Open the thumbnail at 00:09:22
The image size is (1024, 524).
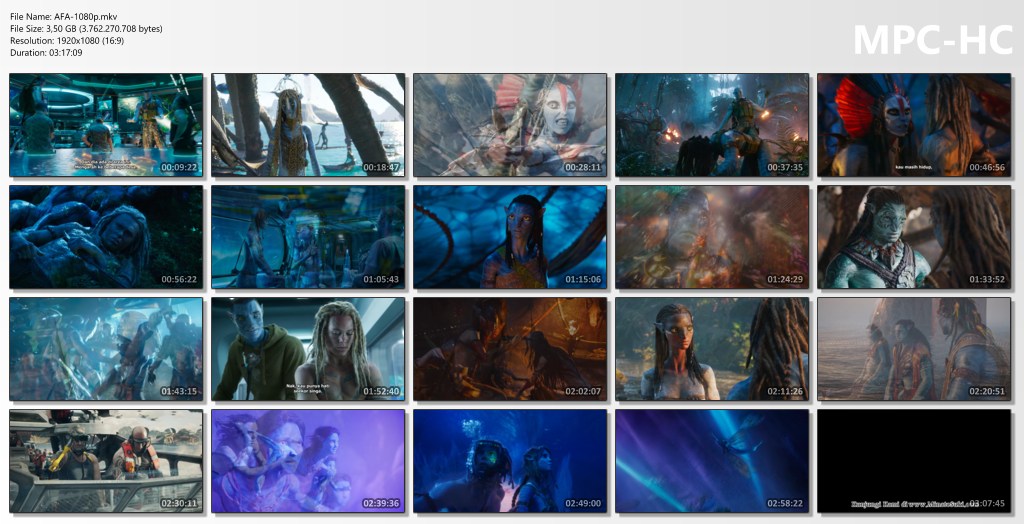106,125
